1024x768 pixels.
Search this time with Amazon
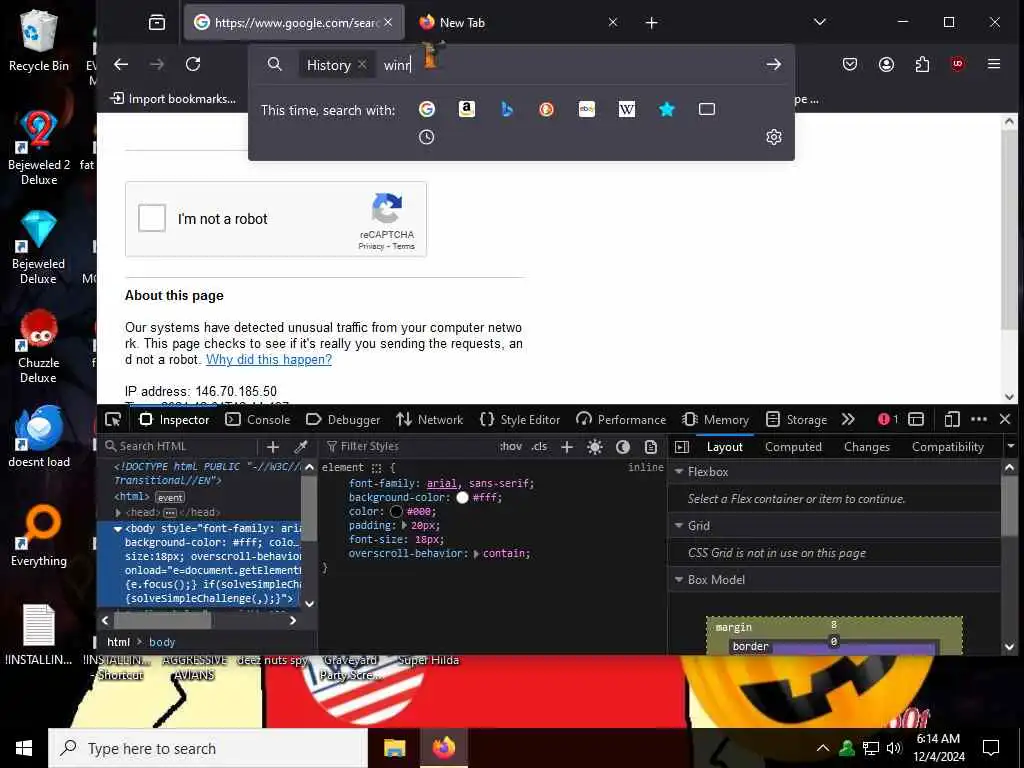(x=466, y=109)
